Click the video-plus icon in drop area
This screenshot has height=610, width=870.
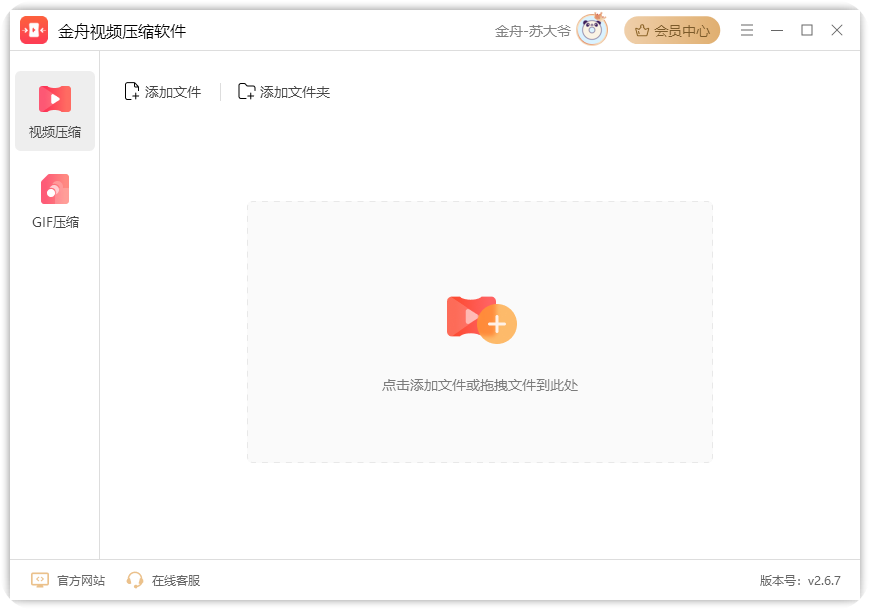pyautogui.click(x=482, y=320)
